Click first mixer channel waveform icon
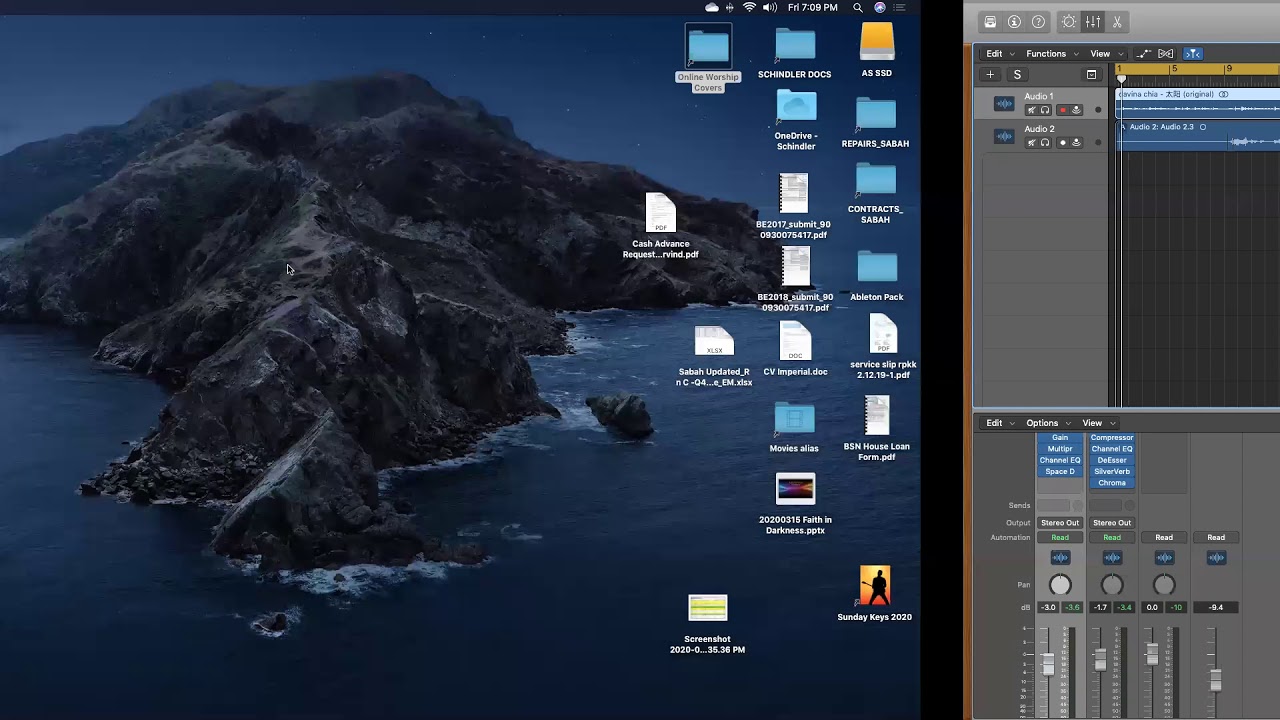This screenshot has width=1280, height=720. pos(1060,558)
